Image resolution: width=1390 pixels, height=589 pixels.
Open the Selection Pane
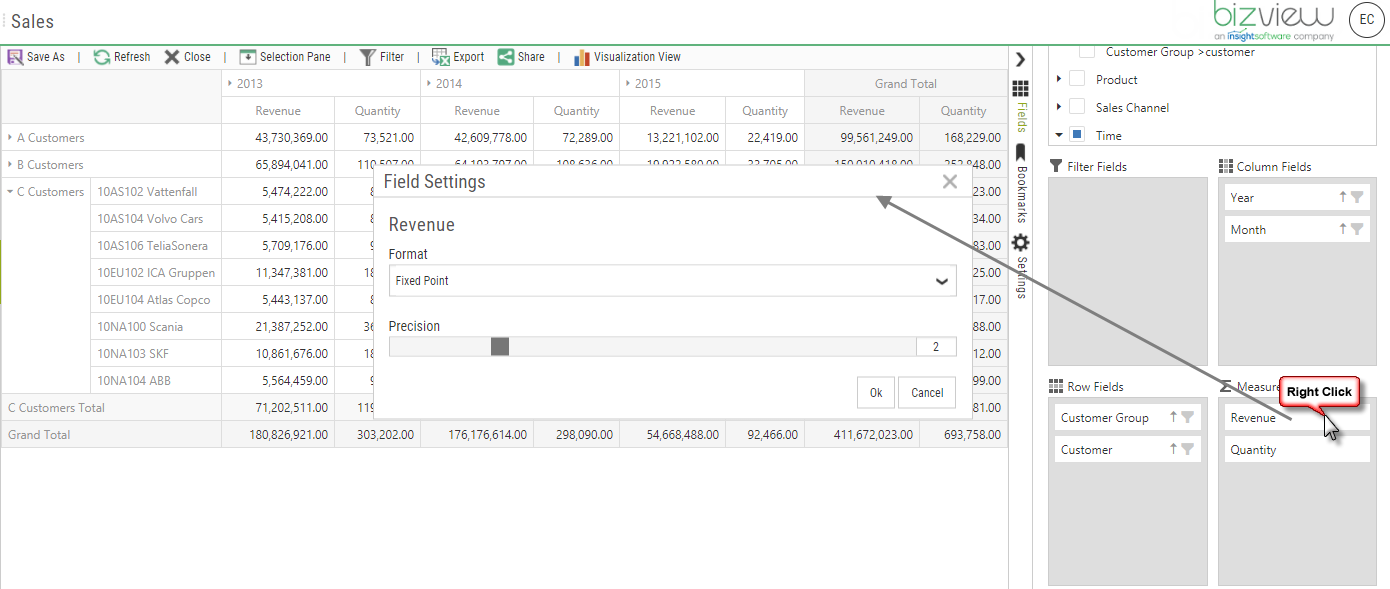[x=286, y=57]
